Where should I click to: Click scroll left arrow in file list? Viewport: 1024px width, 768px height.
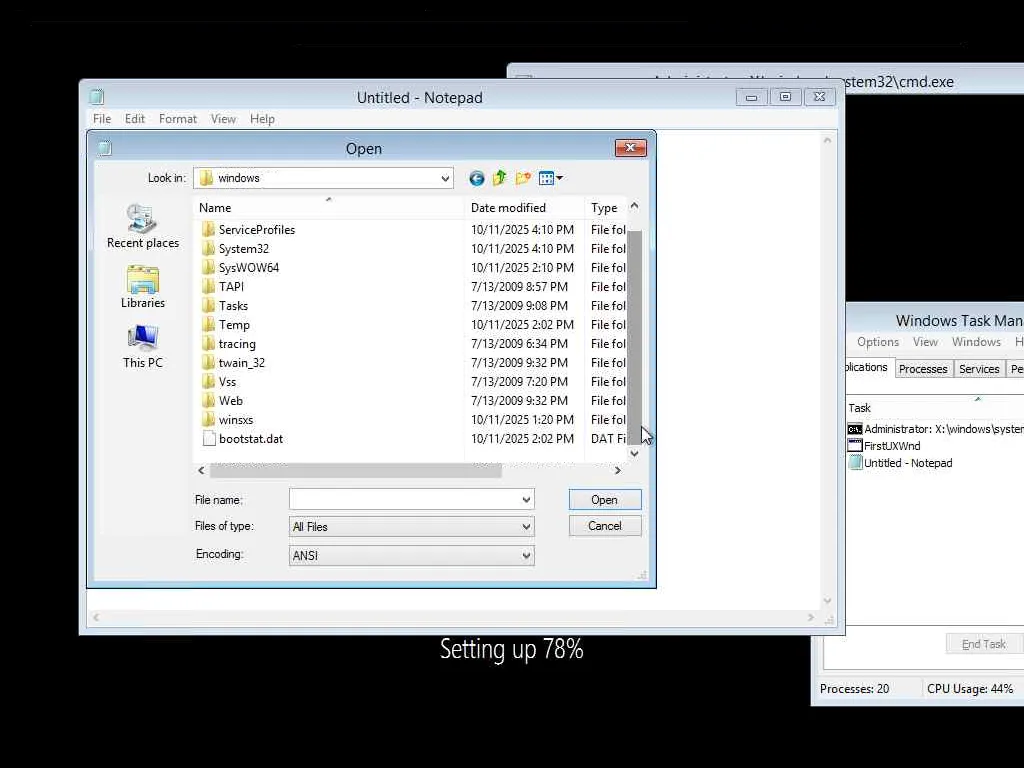click(201, 470)
